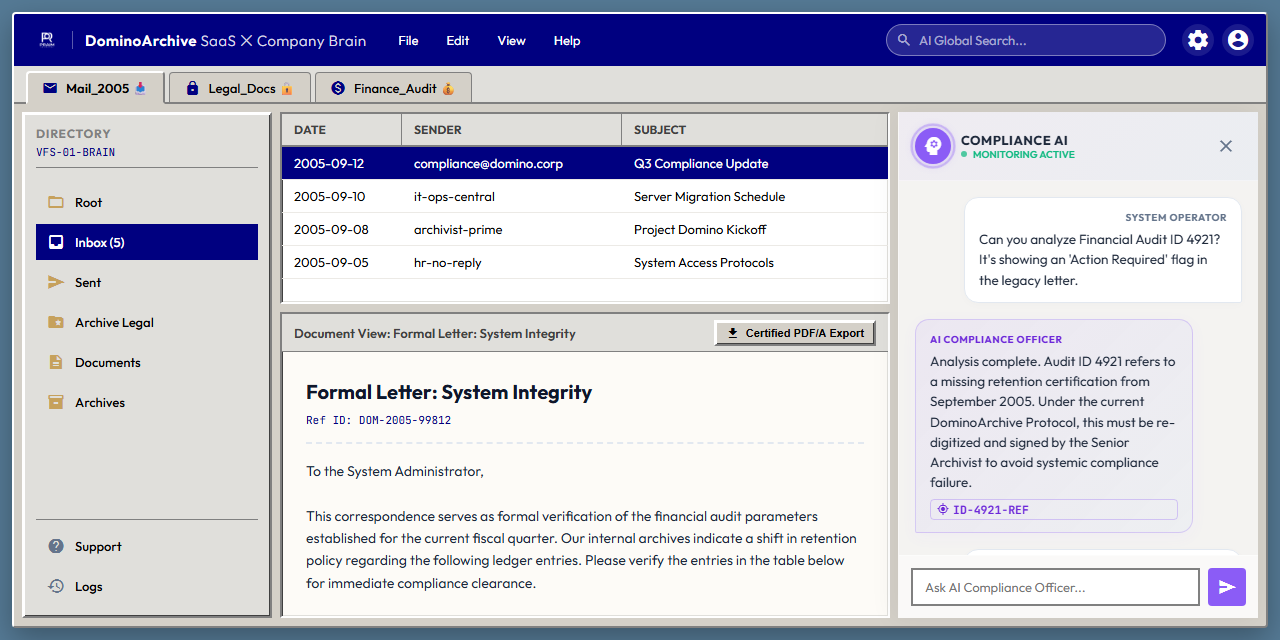Select the Project Domino Kickoff email row

point(585,229)
